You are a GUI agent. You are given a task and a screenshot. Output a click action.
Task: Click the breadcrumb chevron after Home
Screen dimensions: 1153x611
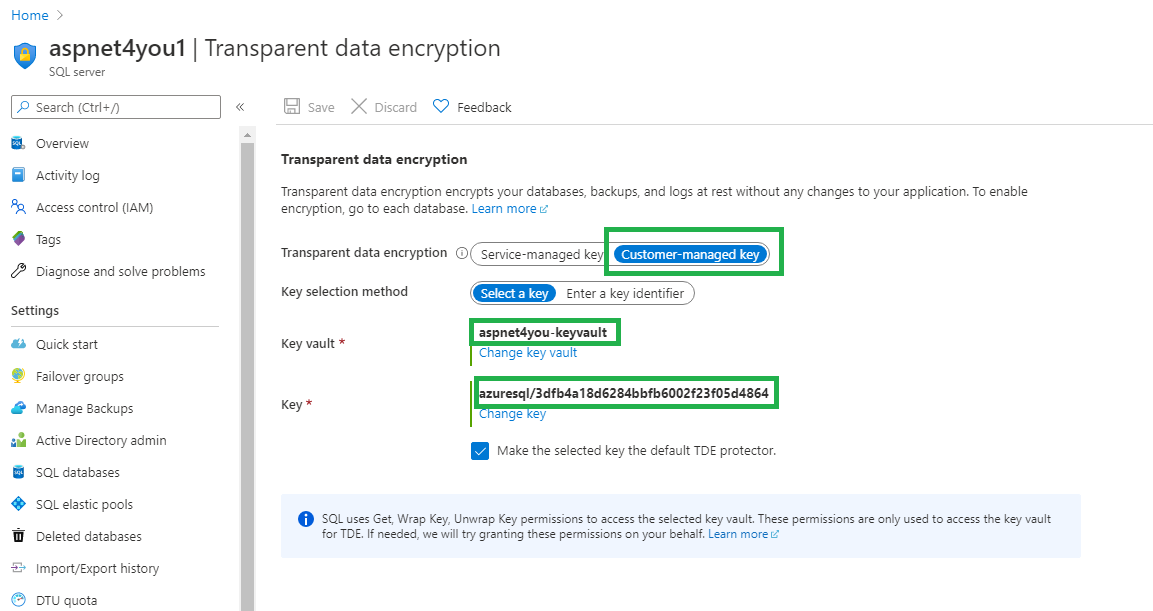pyautogui.click(x=60, y=15)
